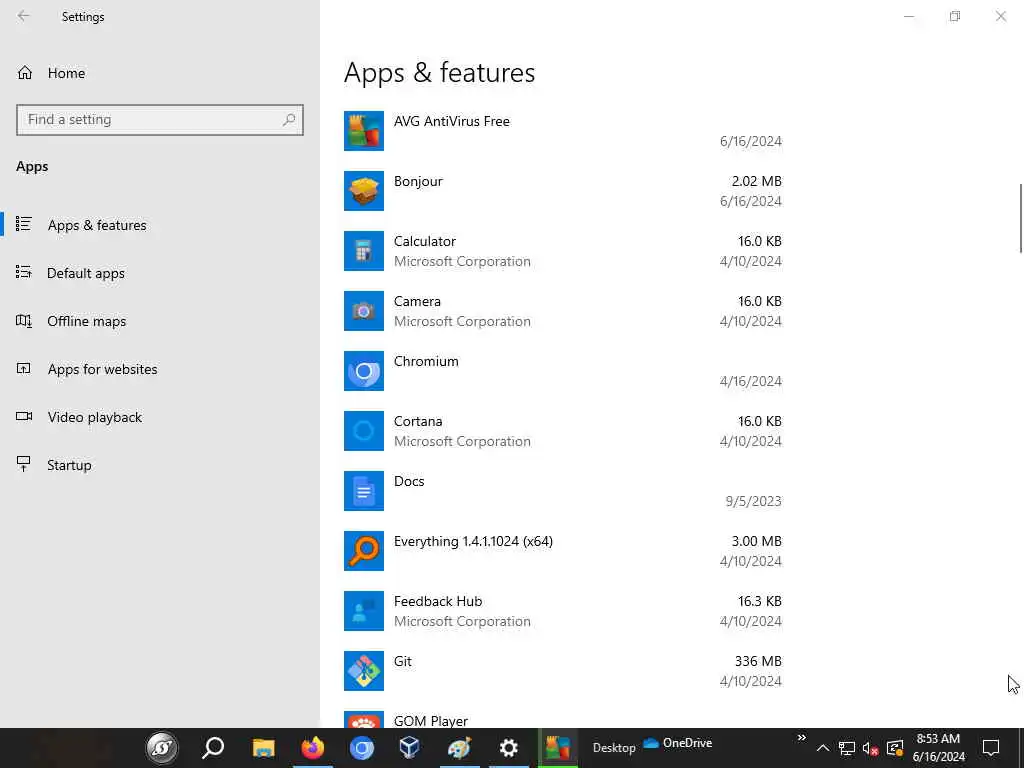
Task: Select the GOM Player entry name
Action: [x=431, y=721]
